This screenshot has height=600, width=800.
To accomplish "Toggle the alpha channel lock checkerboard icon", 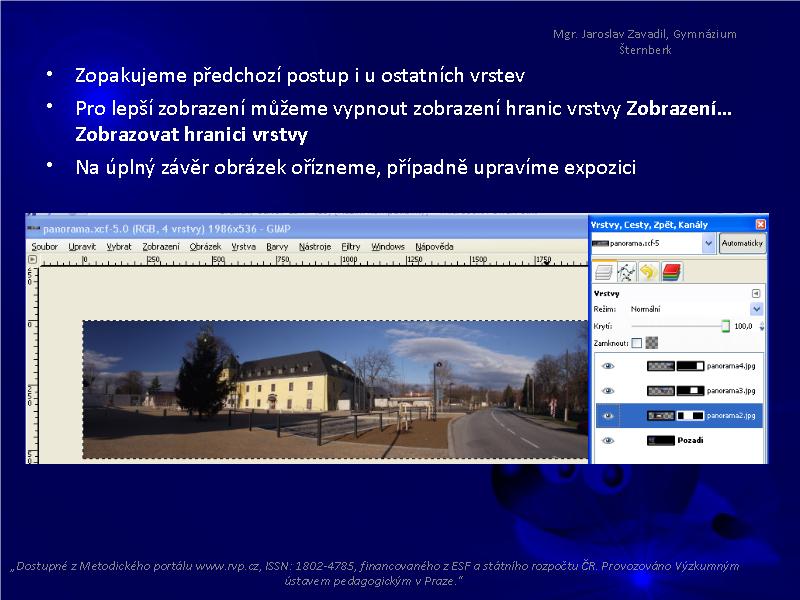I will click(x=652, y=343).
